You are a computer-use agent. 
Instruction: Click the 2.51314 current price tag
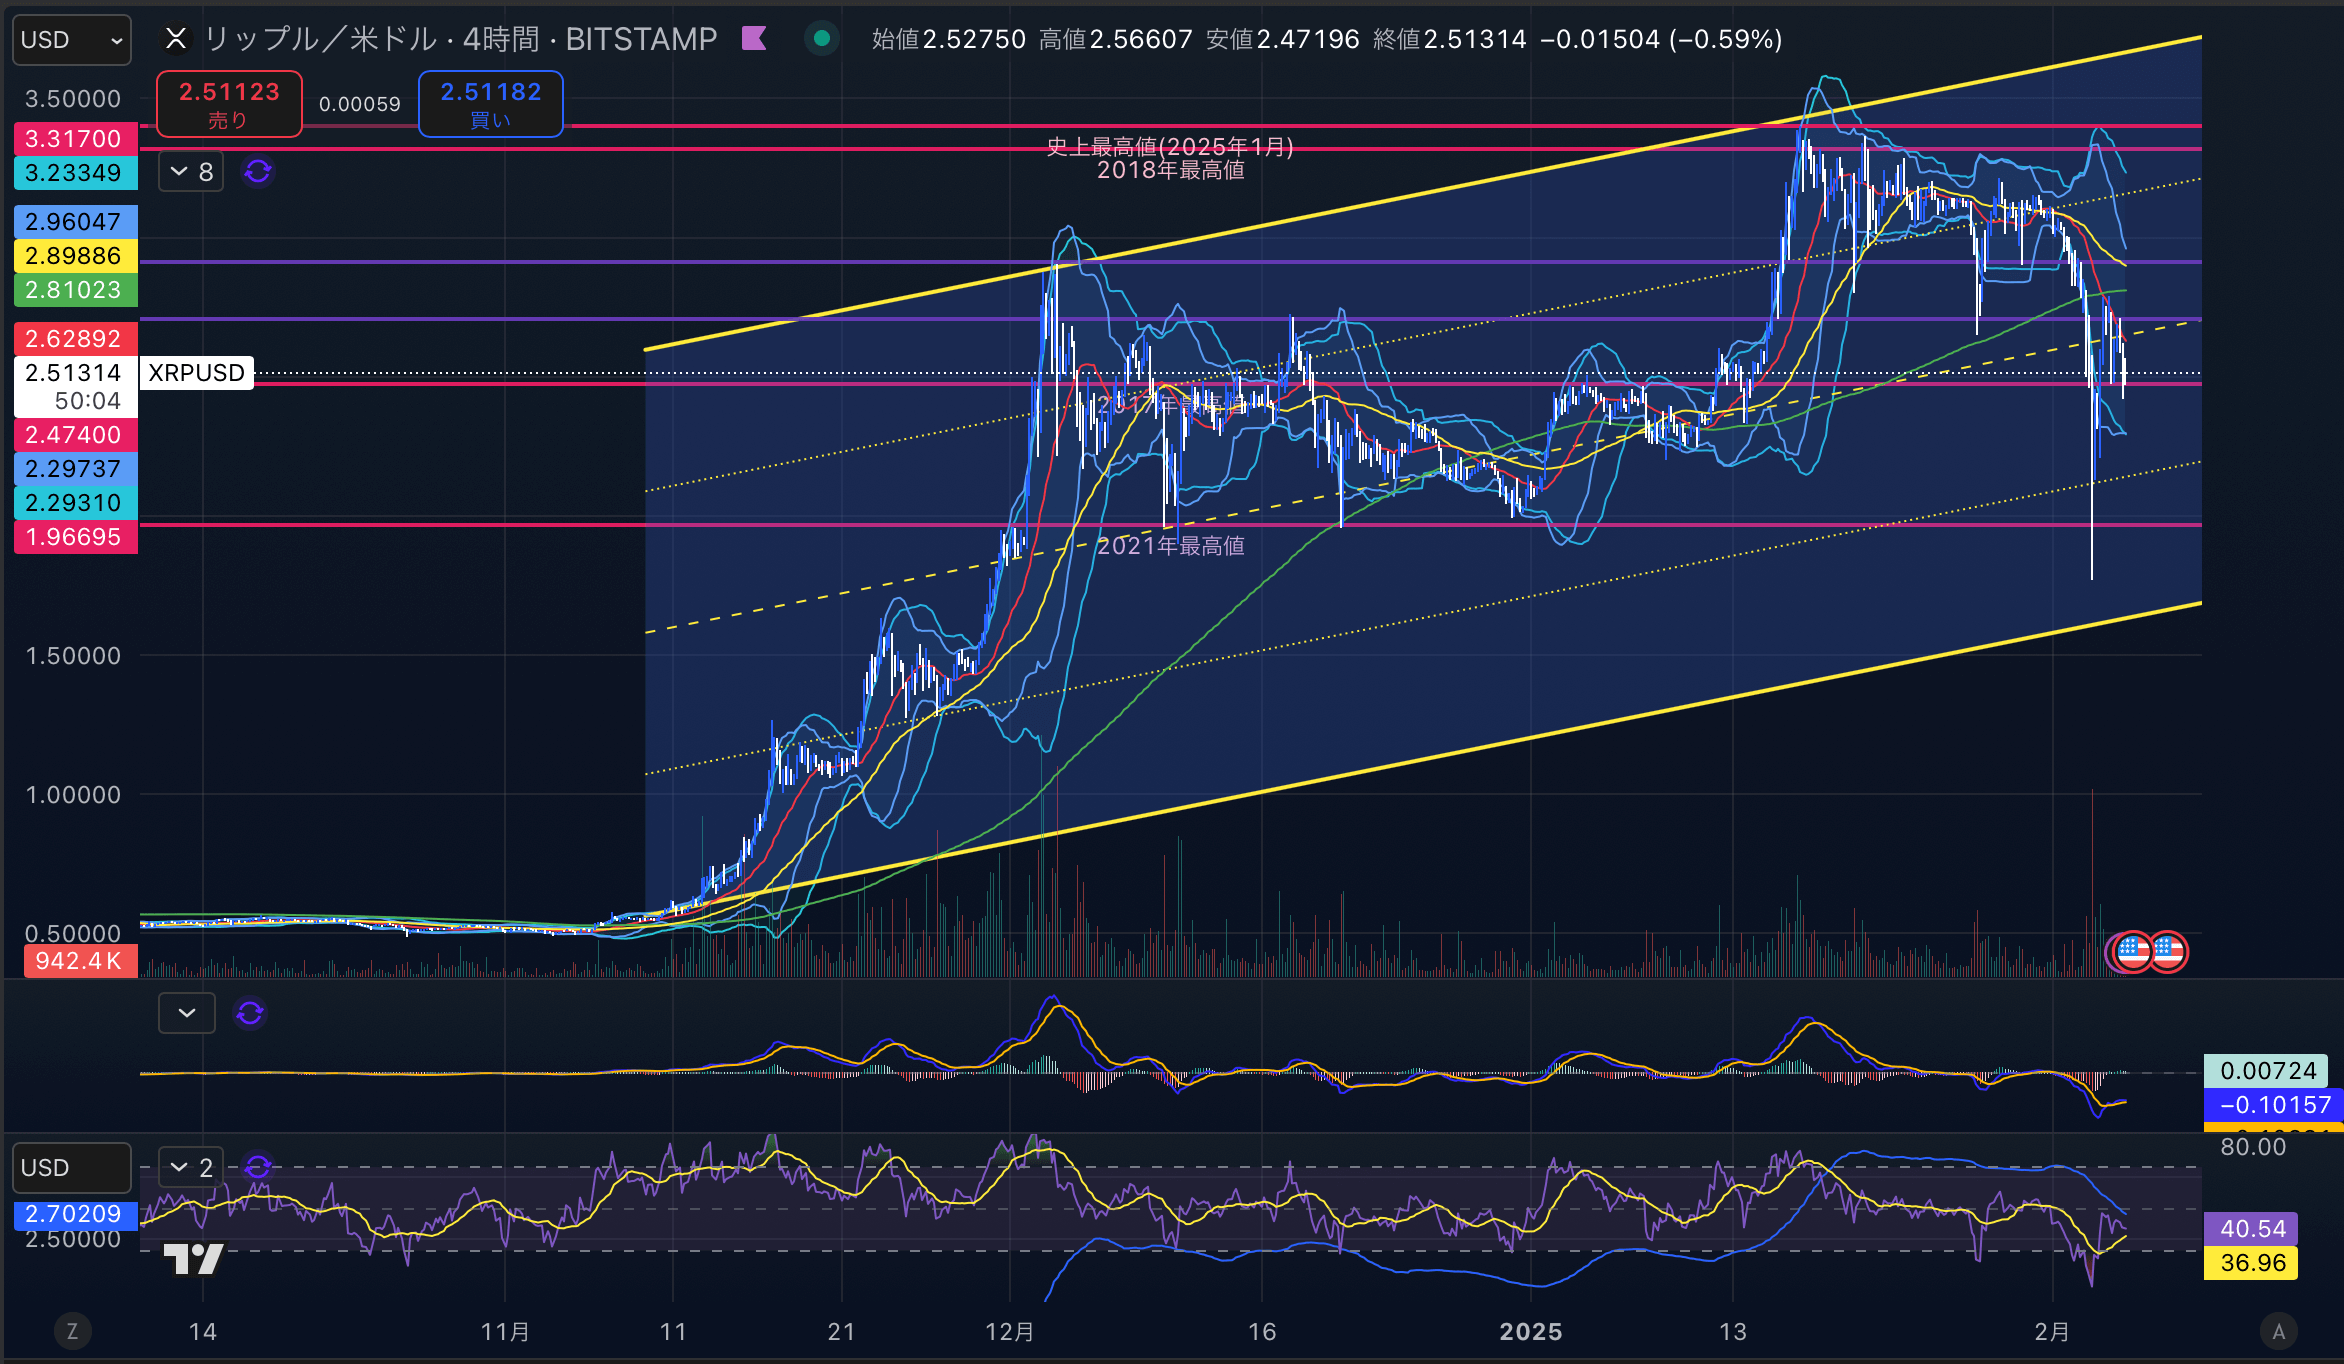pos(76,386)
